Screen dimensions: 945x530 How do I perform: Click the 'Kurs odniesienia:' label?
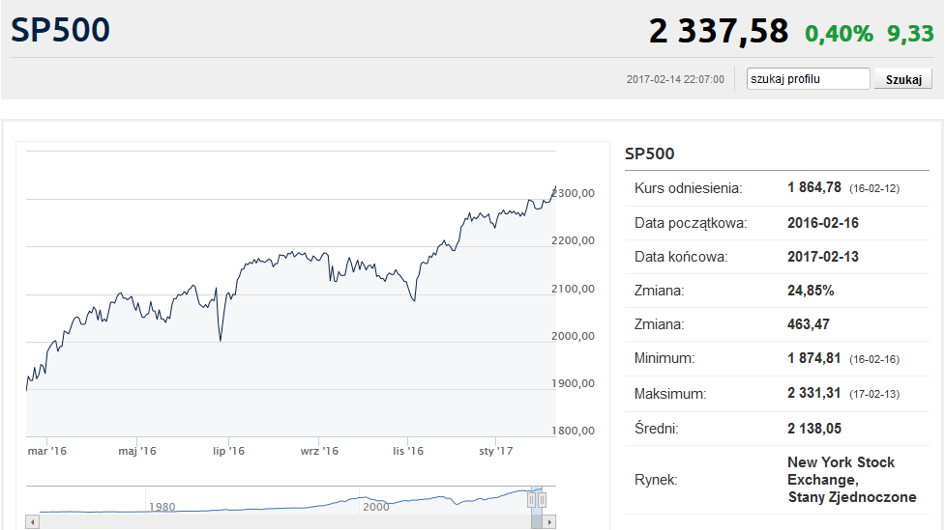[x=688, y=188]
